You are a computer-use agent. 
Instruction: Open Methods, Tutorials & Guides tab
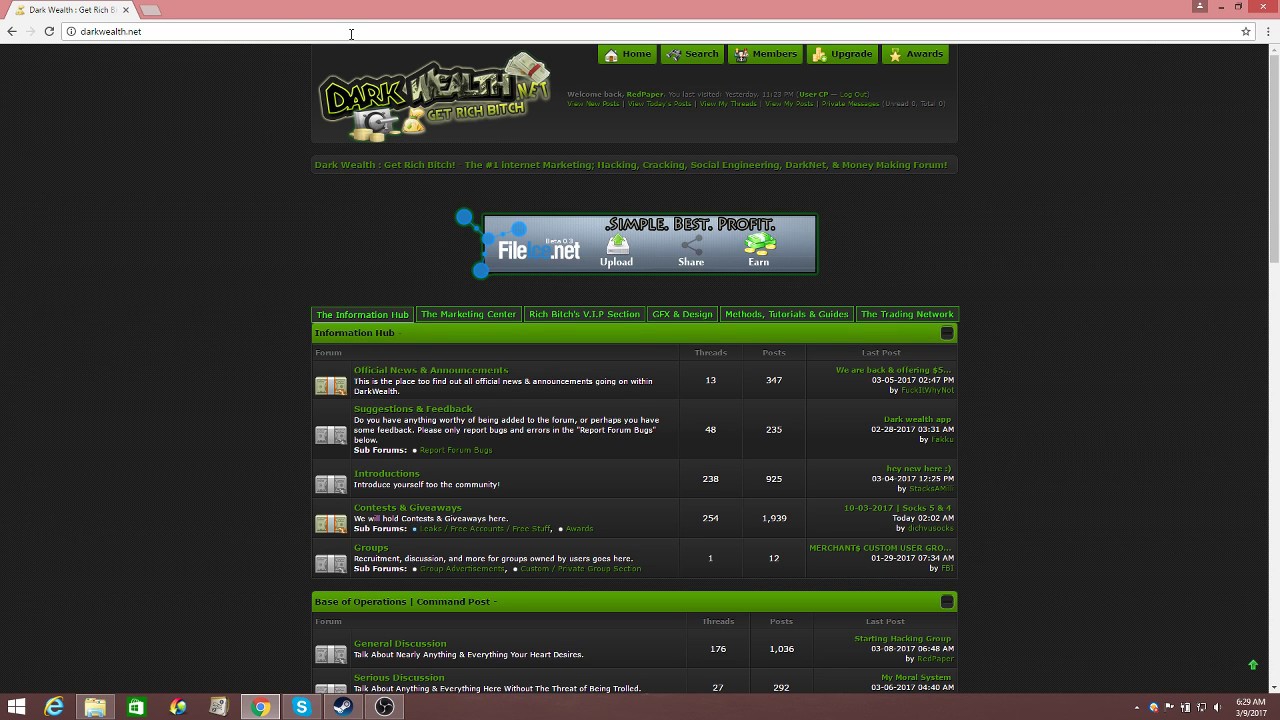pyautogui.click(x=786, y=314)
